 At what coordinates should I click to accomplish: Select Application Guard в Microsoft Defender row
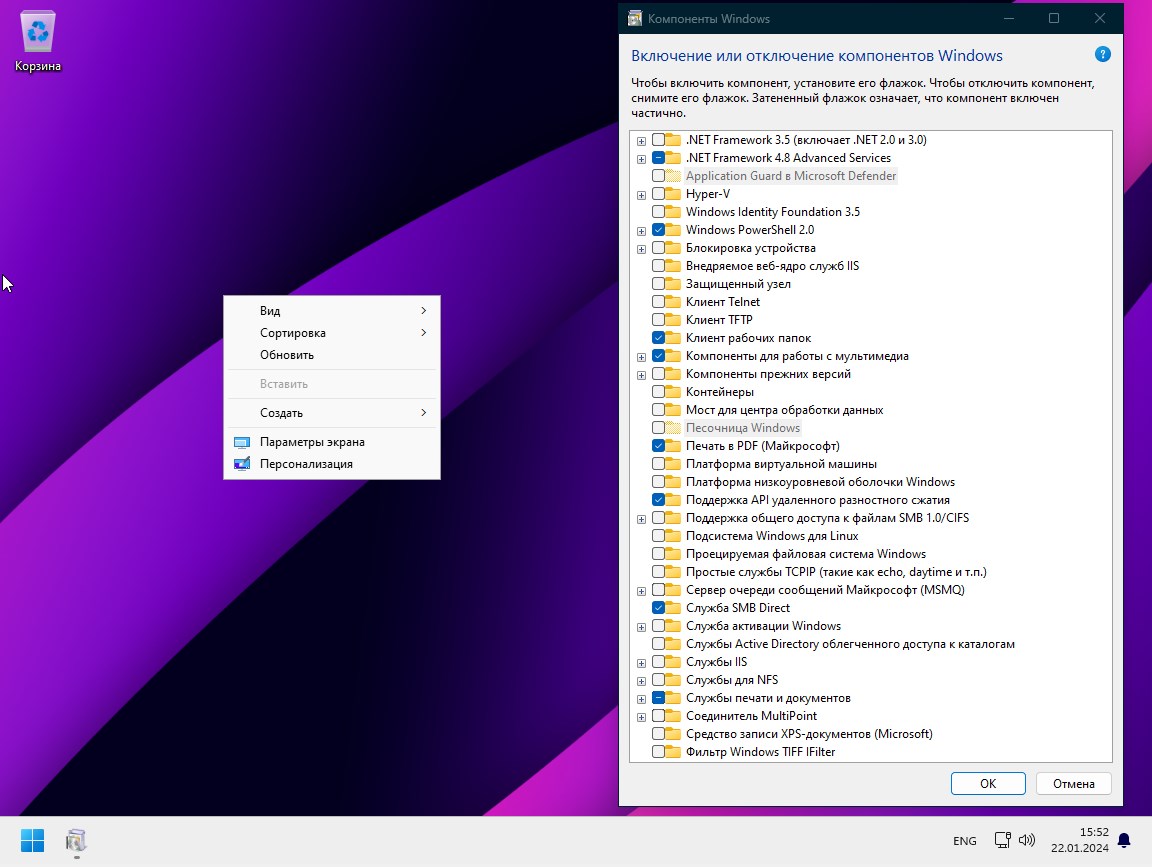pos(791,176)
